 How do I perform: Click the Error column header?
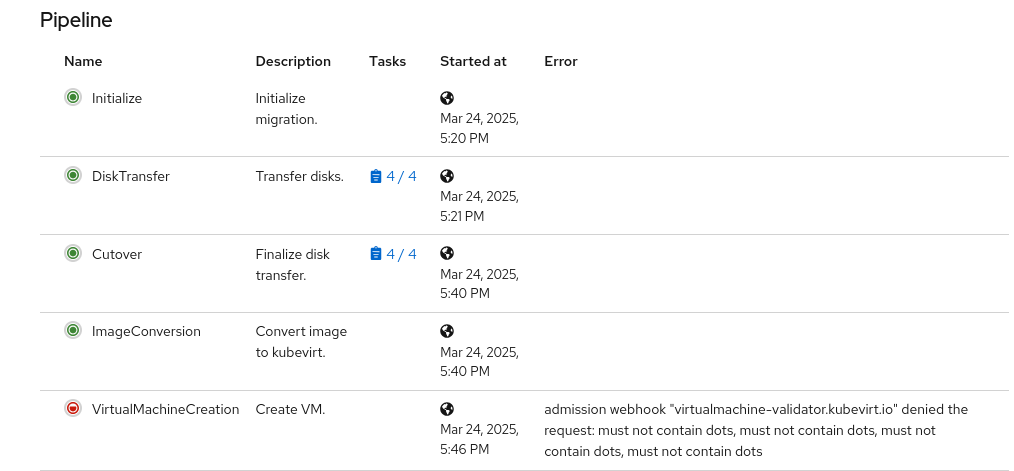pyautogui.click(x=561, y=61)
